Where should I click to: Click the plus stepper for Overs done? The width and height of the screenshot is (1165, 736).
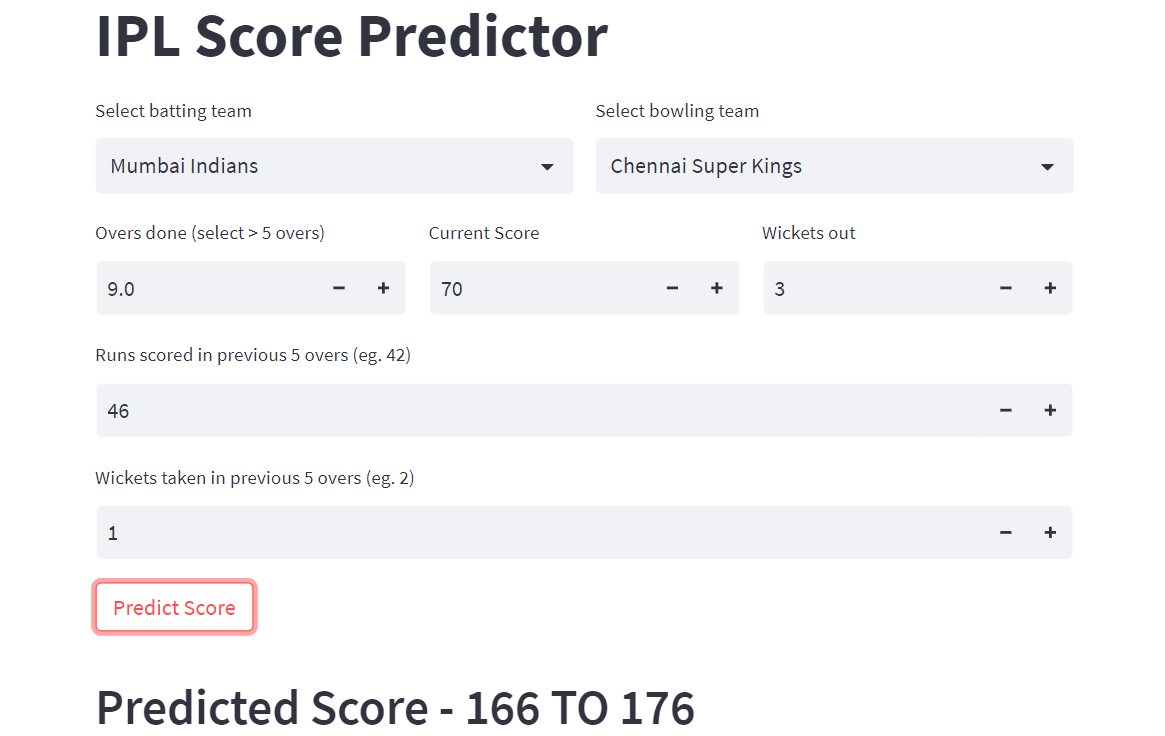point(383,288)
